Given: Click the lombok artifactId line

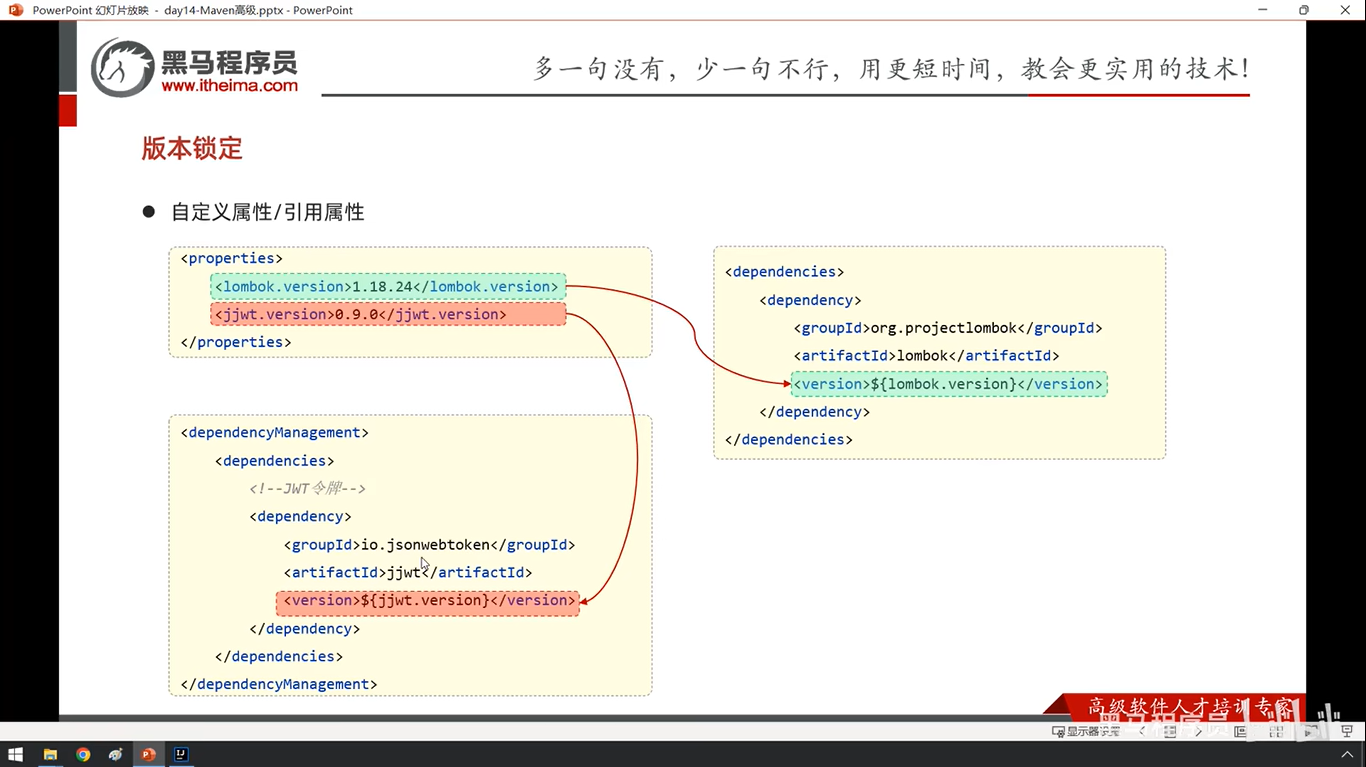Looking at the screenshot, I should (x=927, y=355).
